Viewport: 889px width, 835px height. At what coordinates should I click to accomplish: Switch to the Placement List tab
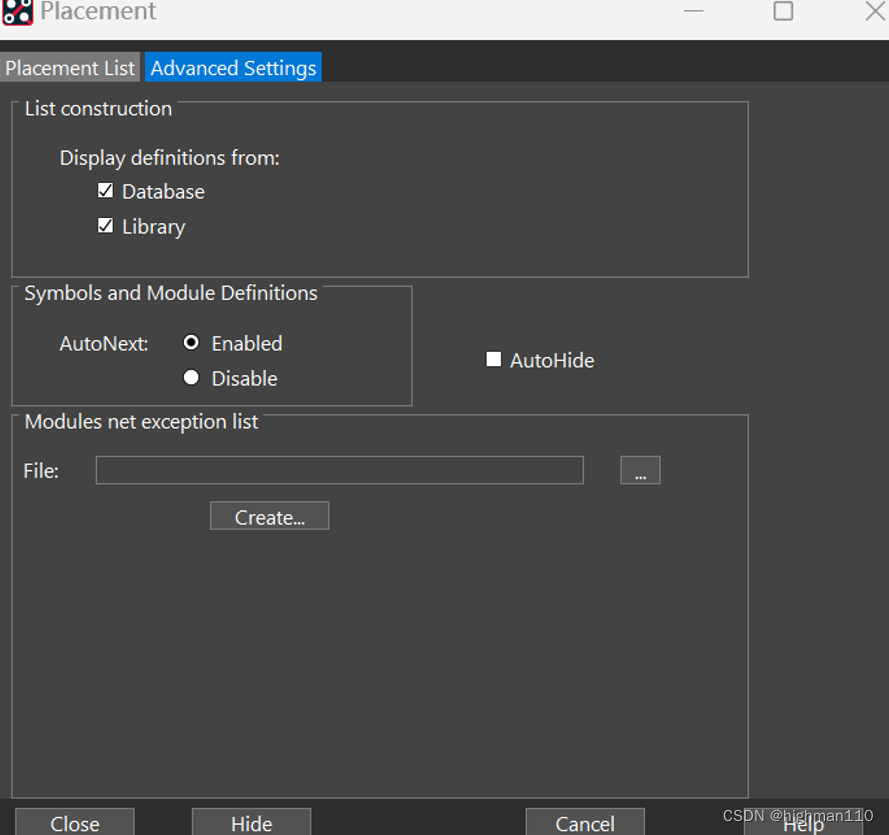tap(70, 68)
